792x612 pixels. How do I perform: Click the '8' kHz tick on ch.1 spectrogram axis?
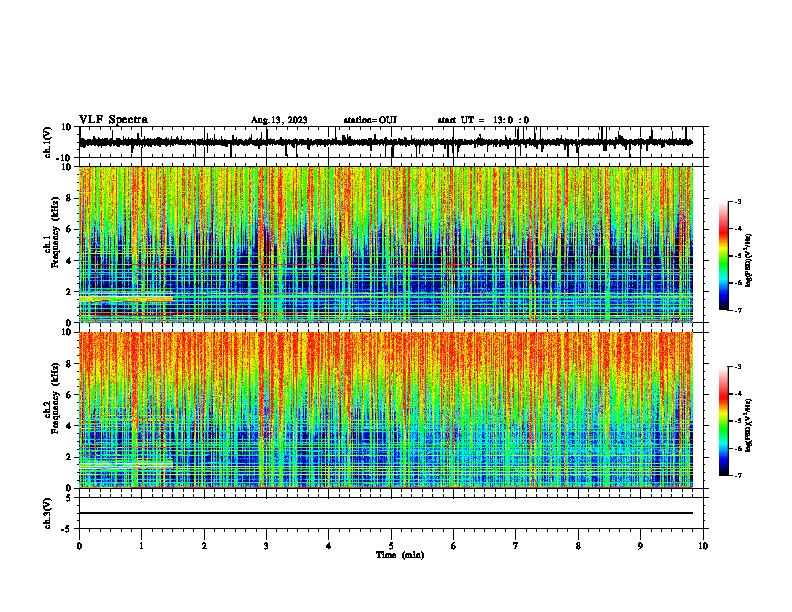click(x=69, y=198)
